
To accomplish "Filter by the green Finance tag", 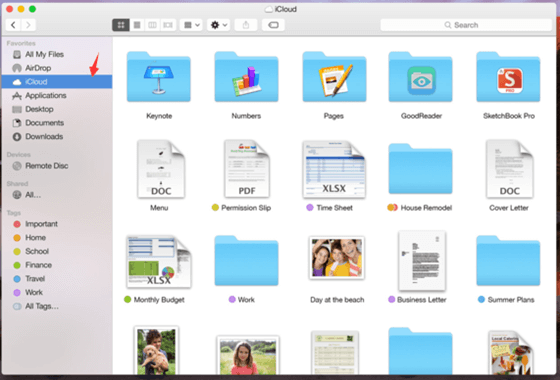I will click(x=57, y=265).
